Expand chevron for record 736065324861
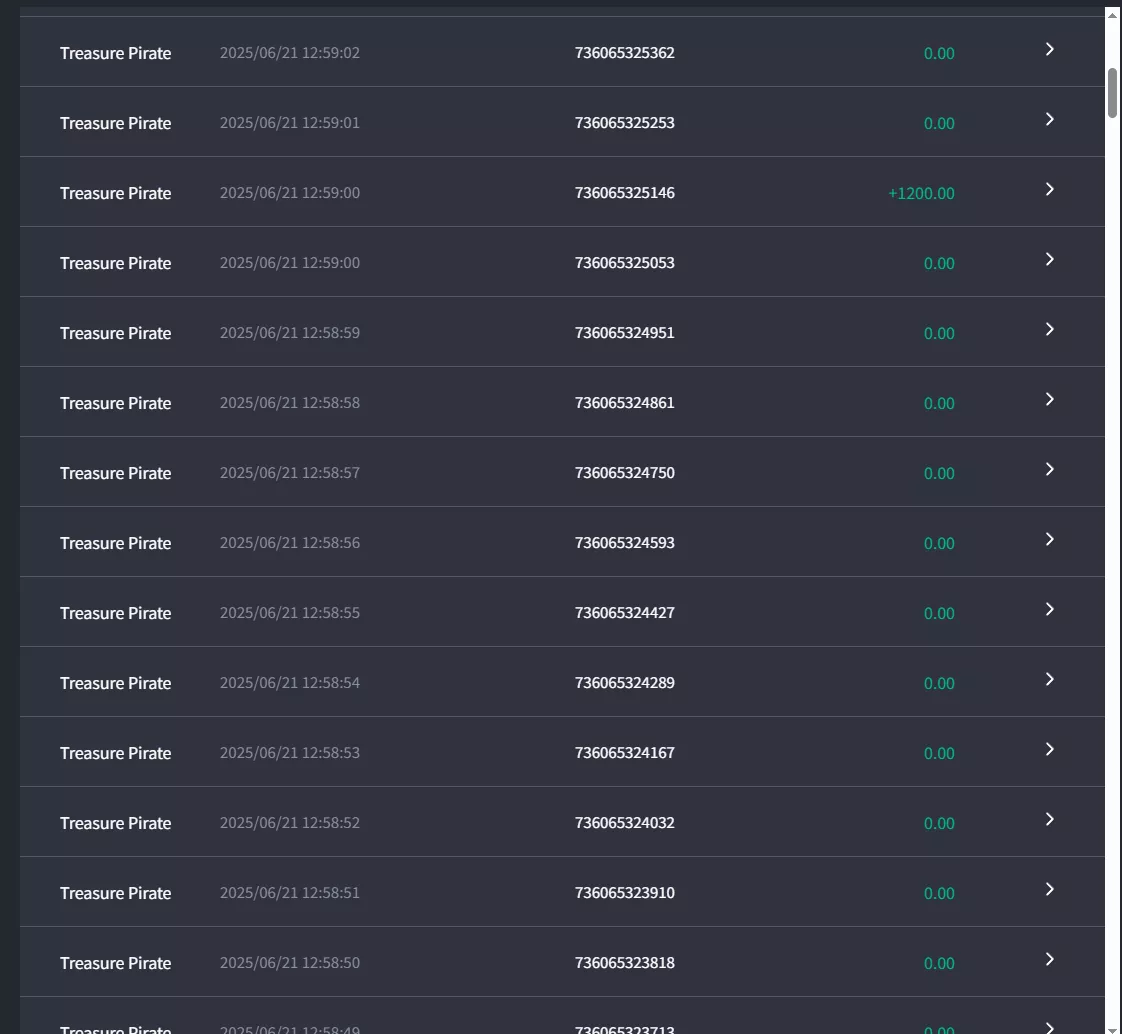 [x=1050, y=399]
